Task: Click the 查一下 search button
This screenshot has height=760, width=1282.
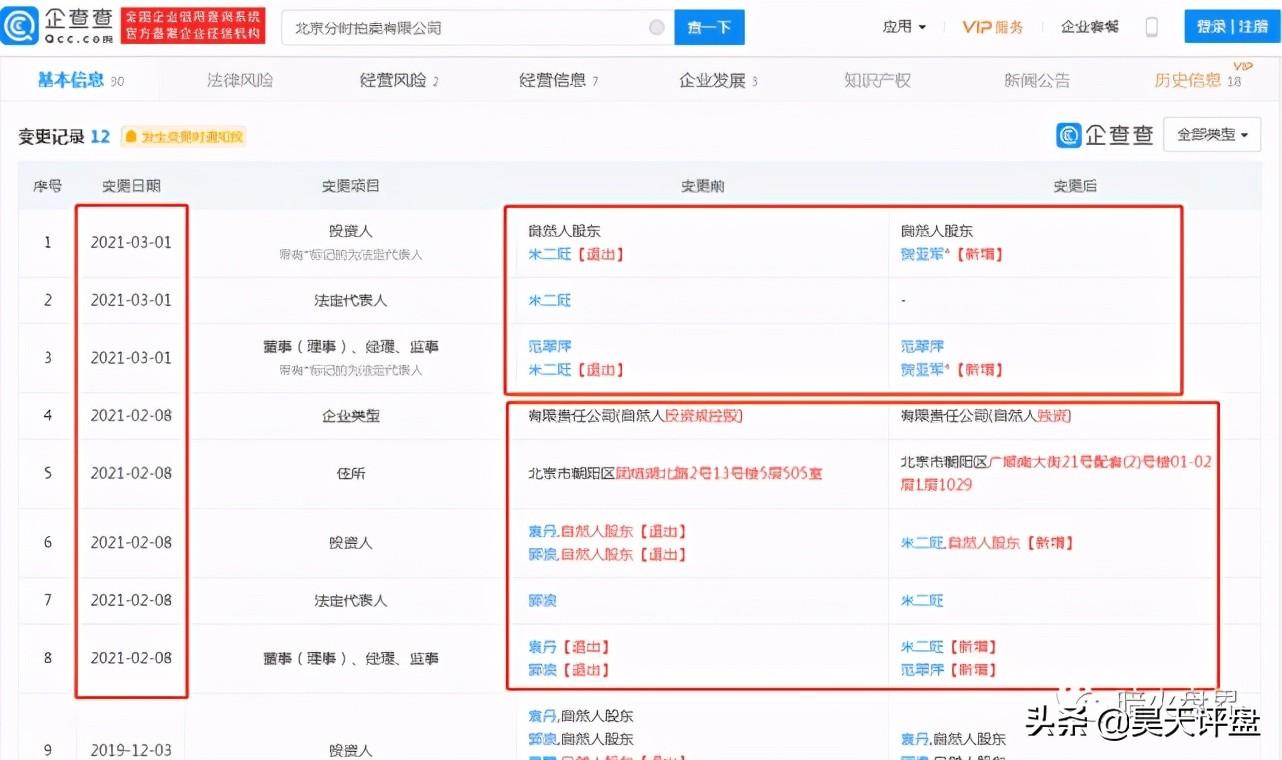Action: [x=709, y=28]
